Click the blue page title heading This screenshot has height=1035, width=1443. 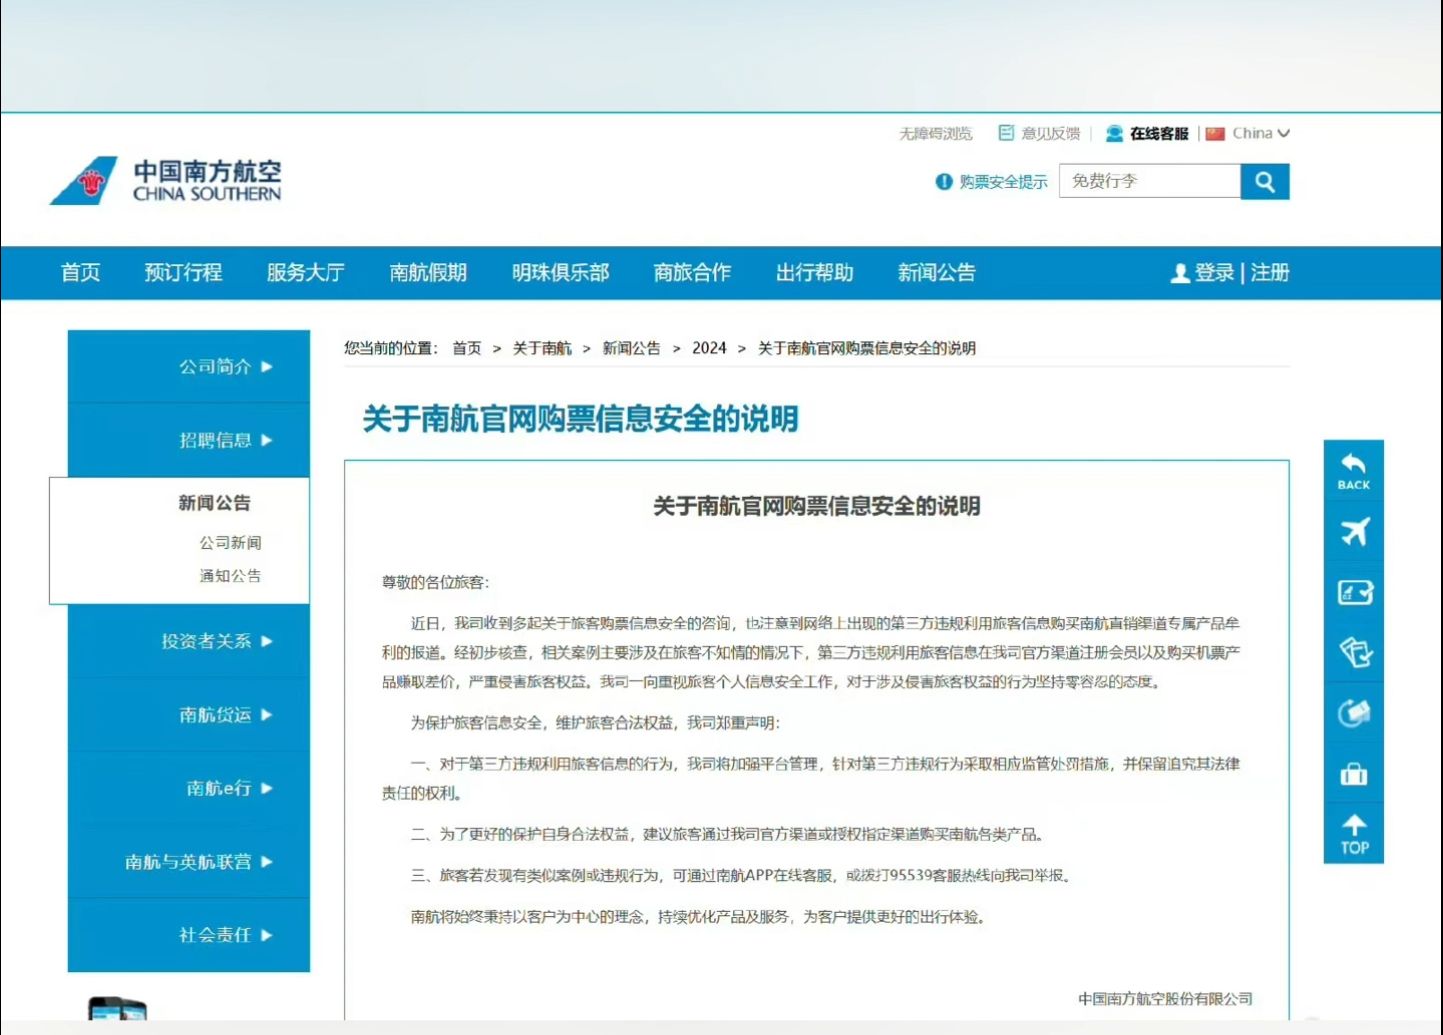click(580, 419)
